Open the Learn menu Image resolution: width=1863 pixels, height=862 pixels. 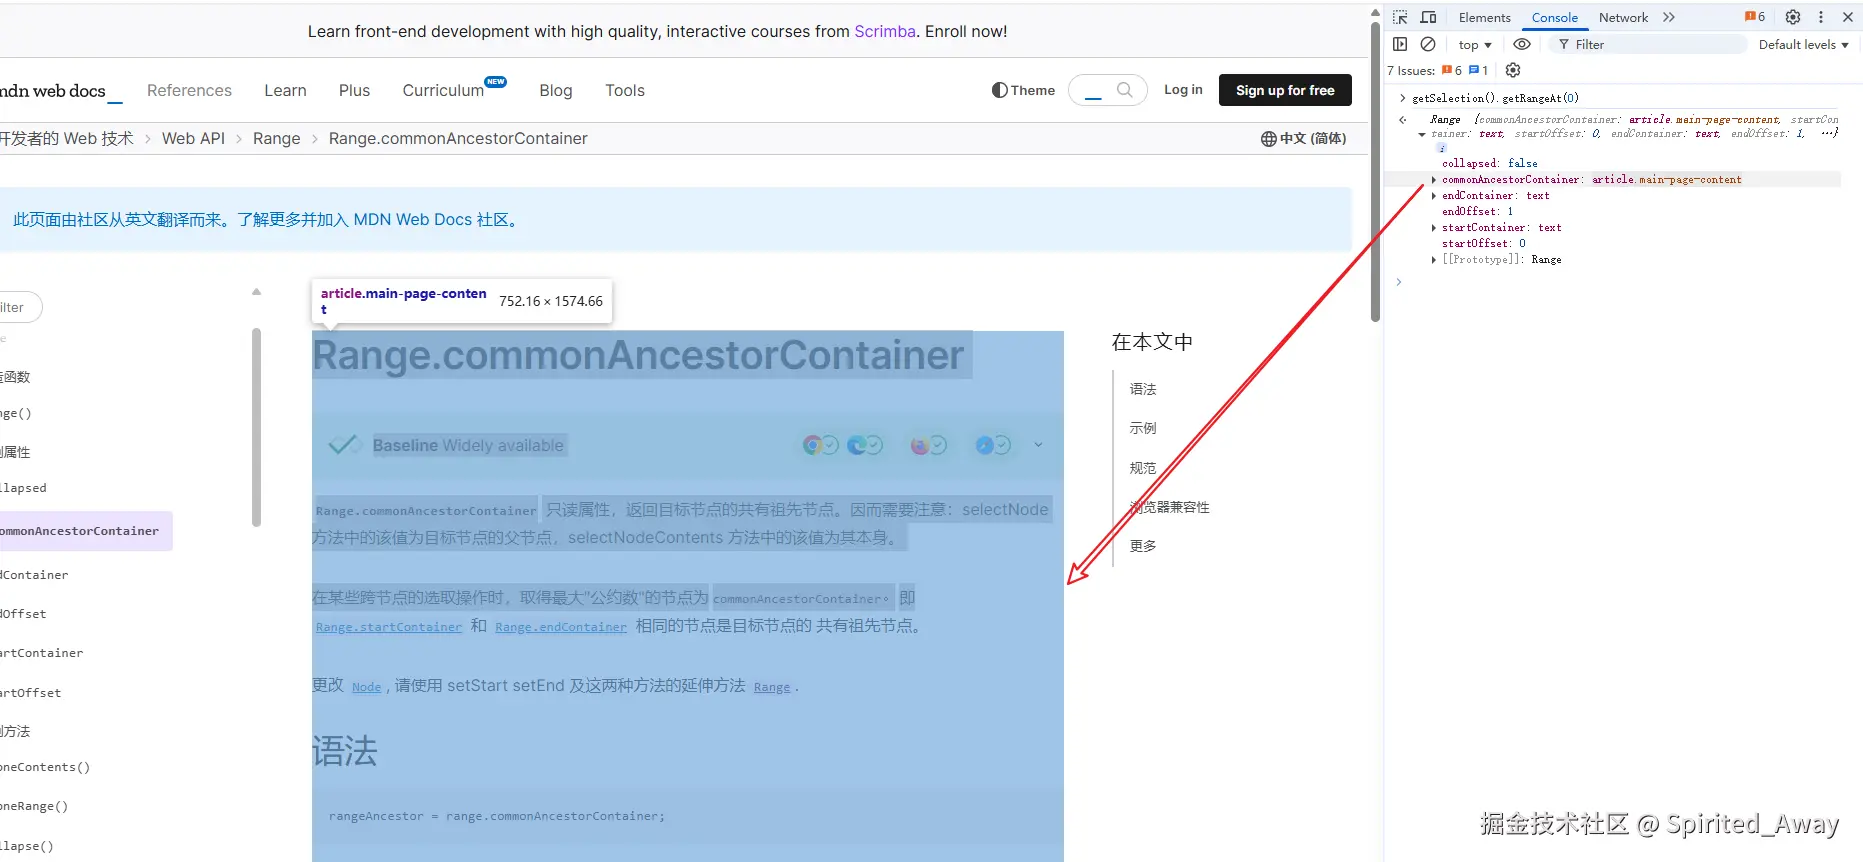[x=285, y=90]
